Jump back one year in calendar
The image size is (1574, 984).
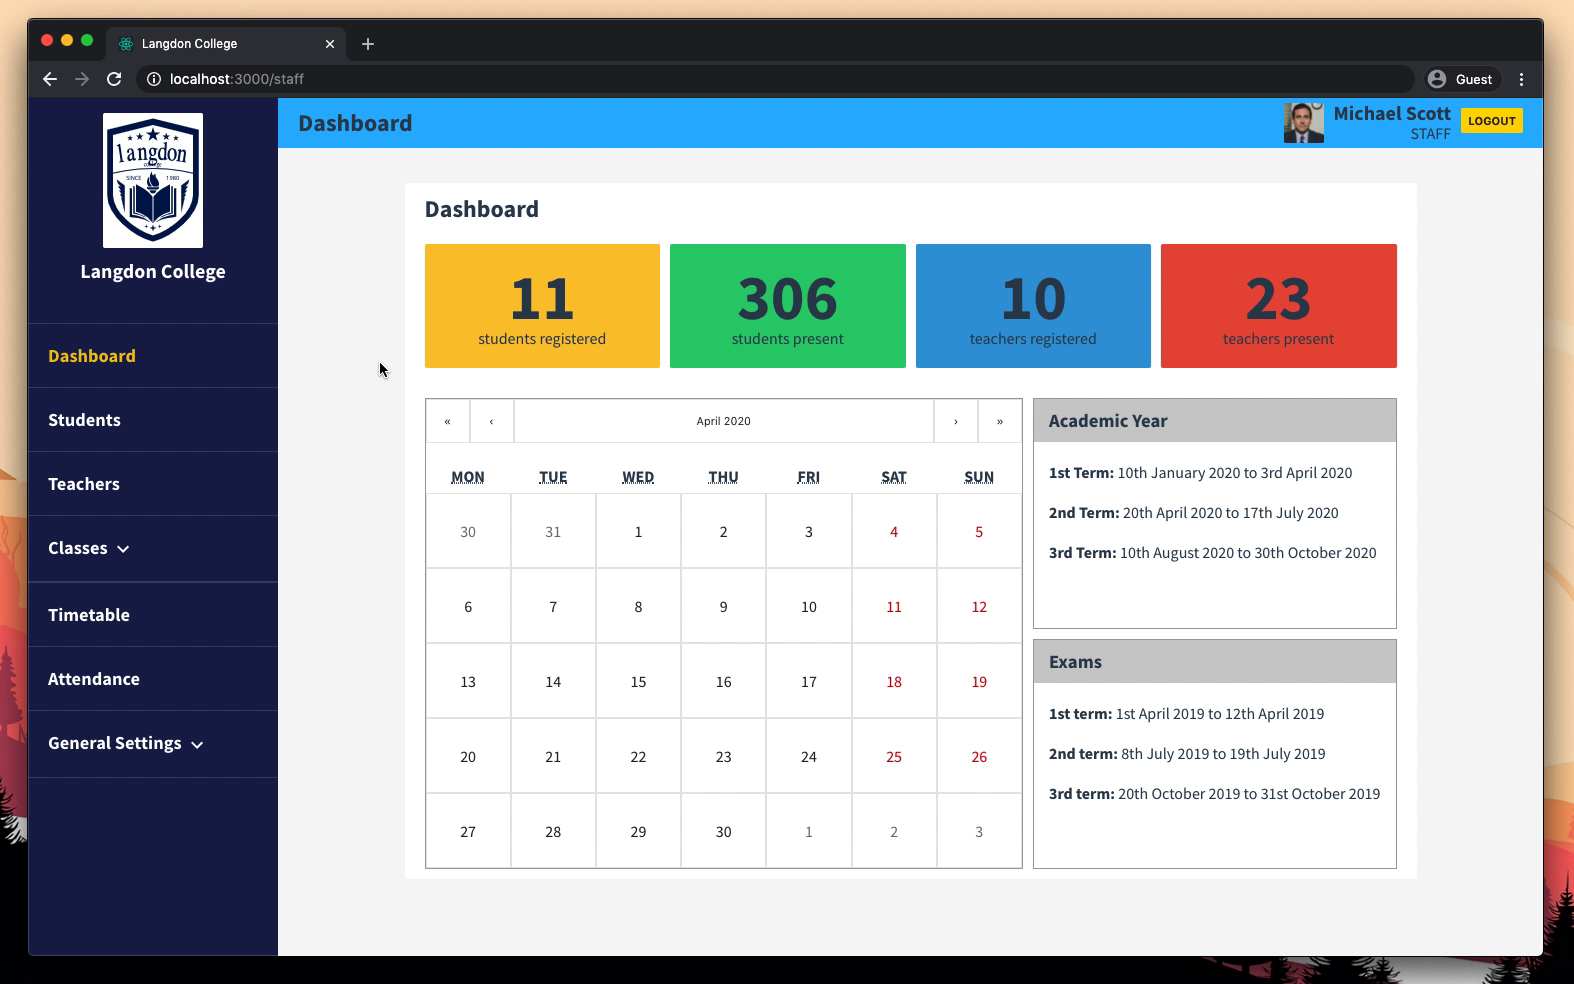click(447, 421)
